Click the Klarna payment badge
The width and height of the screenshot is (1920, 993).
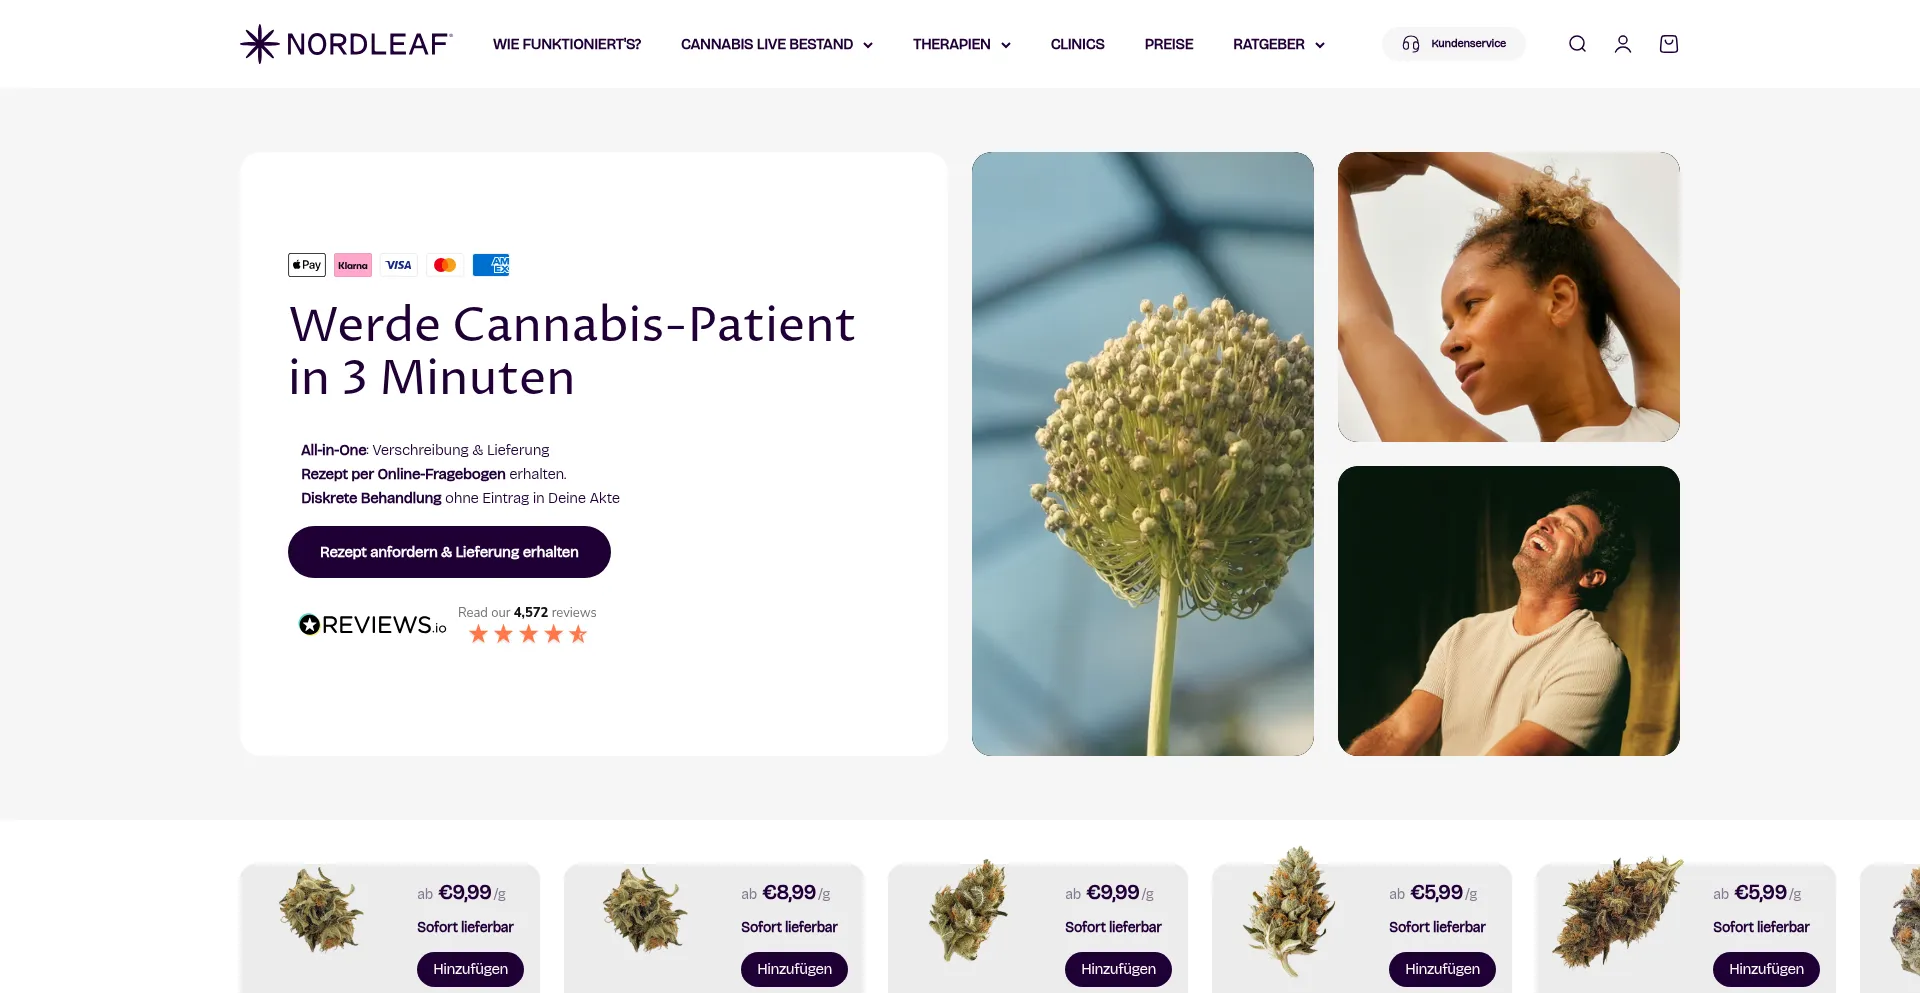coord(353,265)
